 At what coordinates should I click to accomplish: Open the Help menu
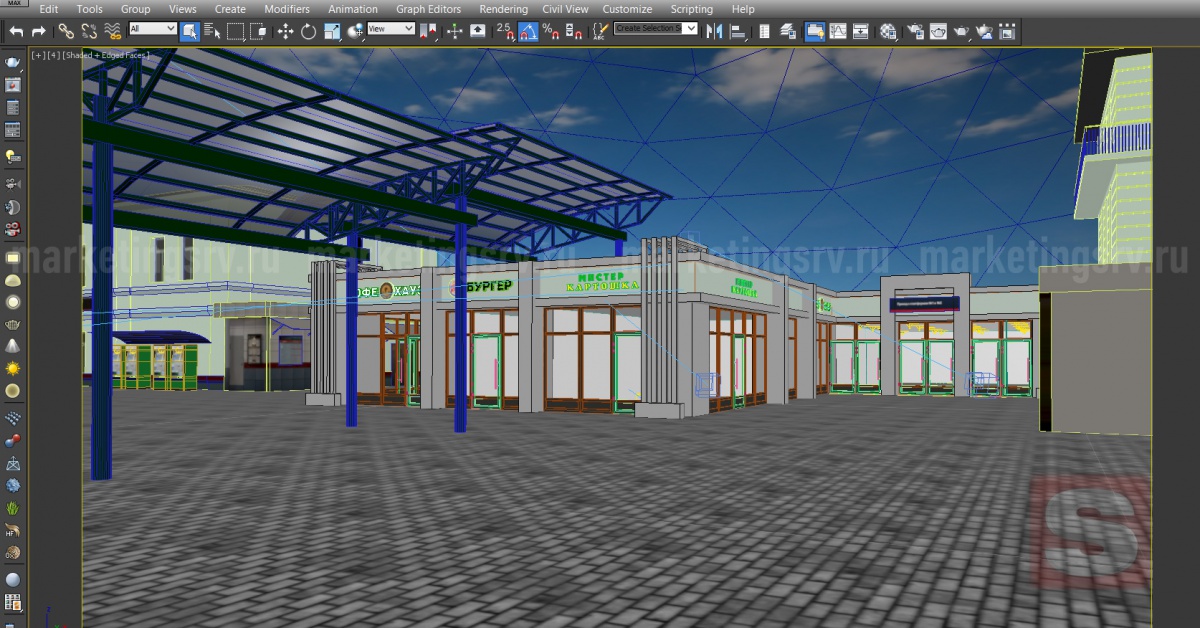(x=743, y=9)
